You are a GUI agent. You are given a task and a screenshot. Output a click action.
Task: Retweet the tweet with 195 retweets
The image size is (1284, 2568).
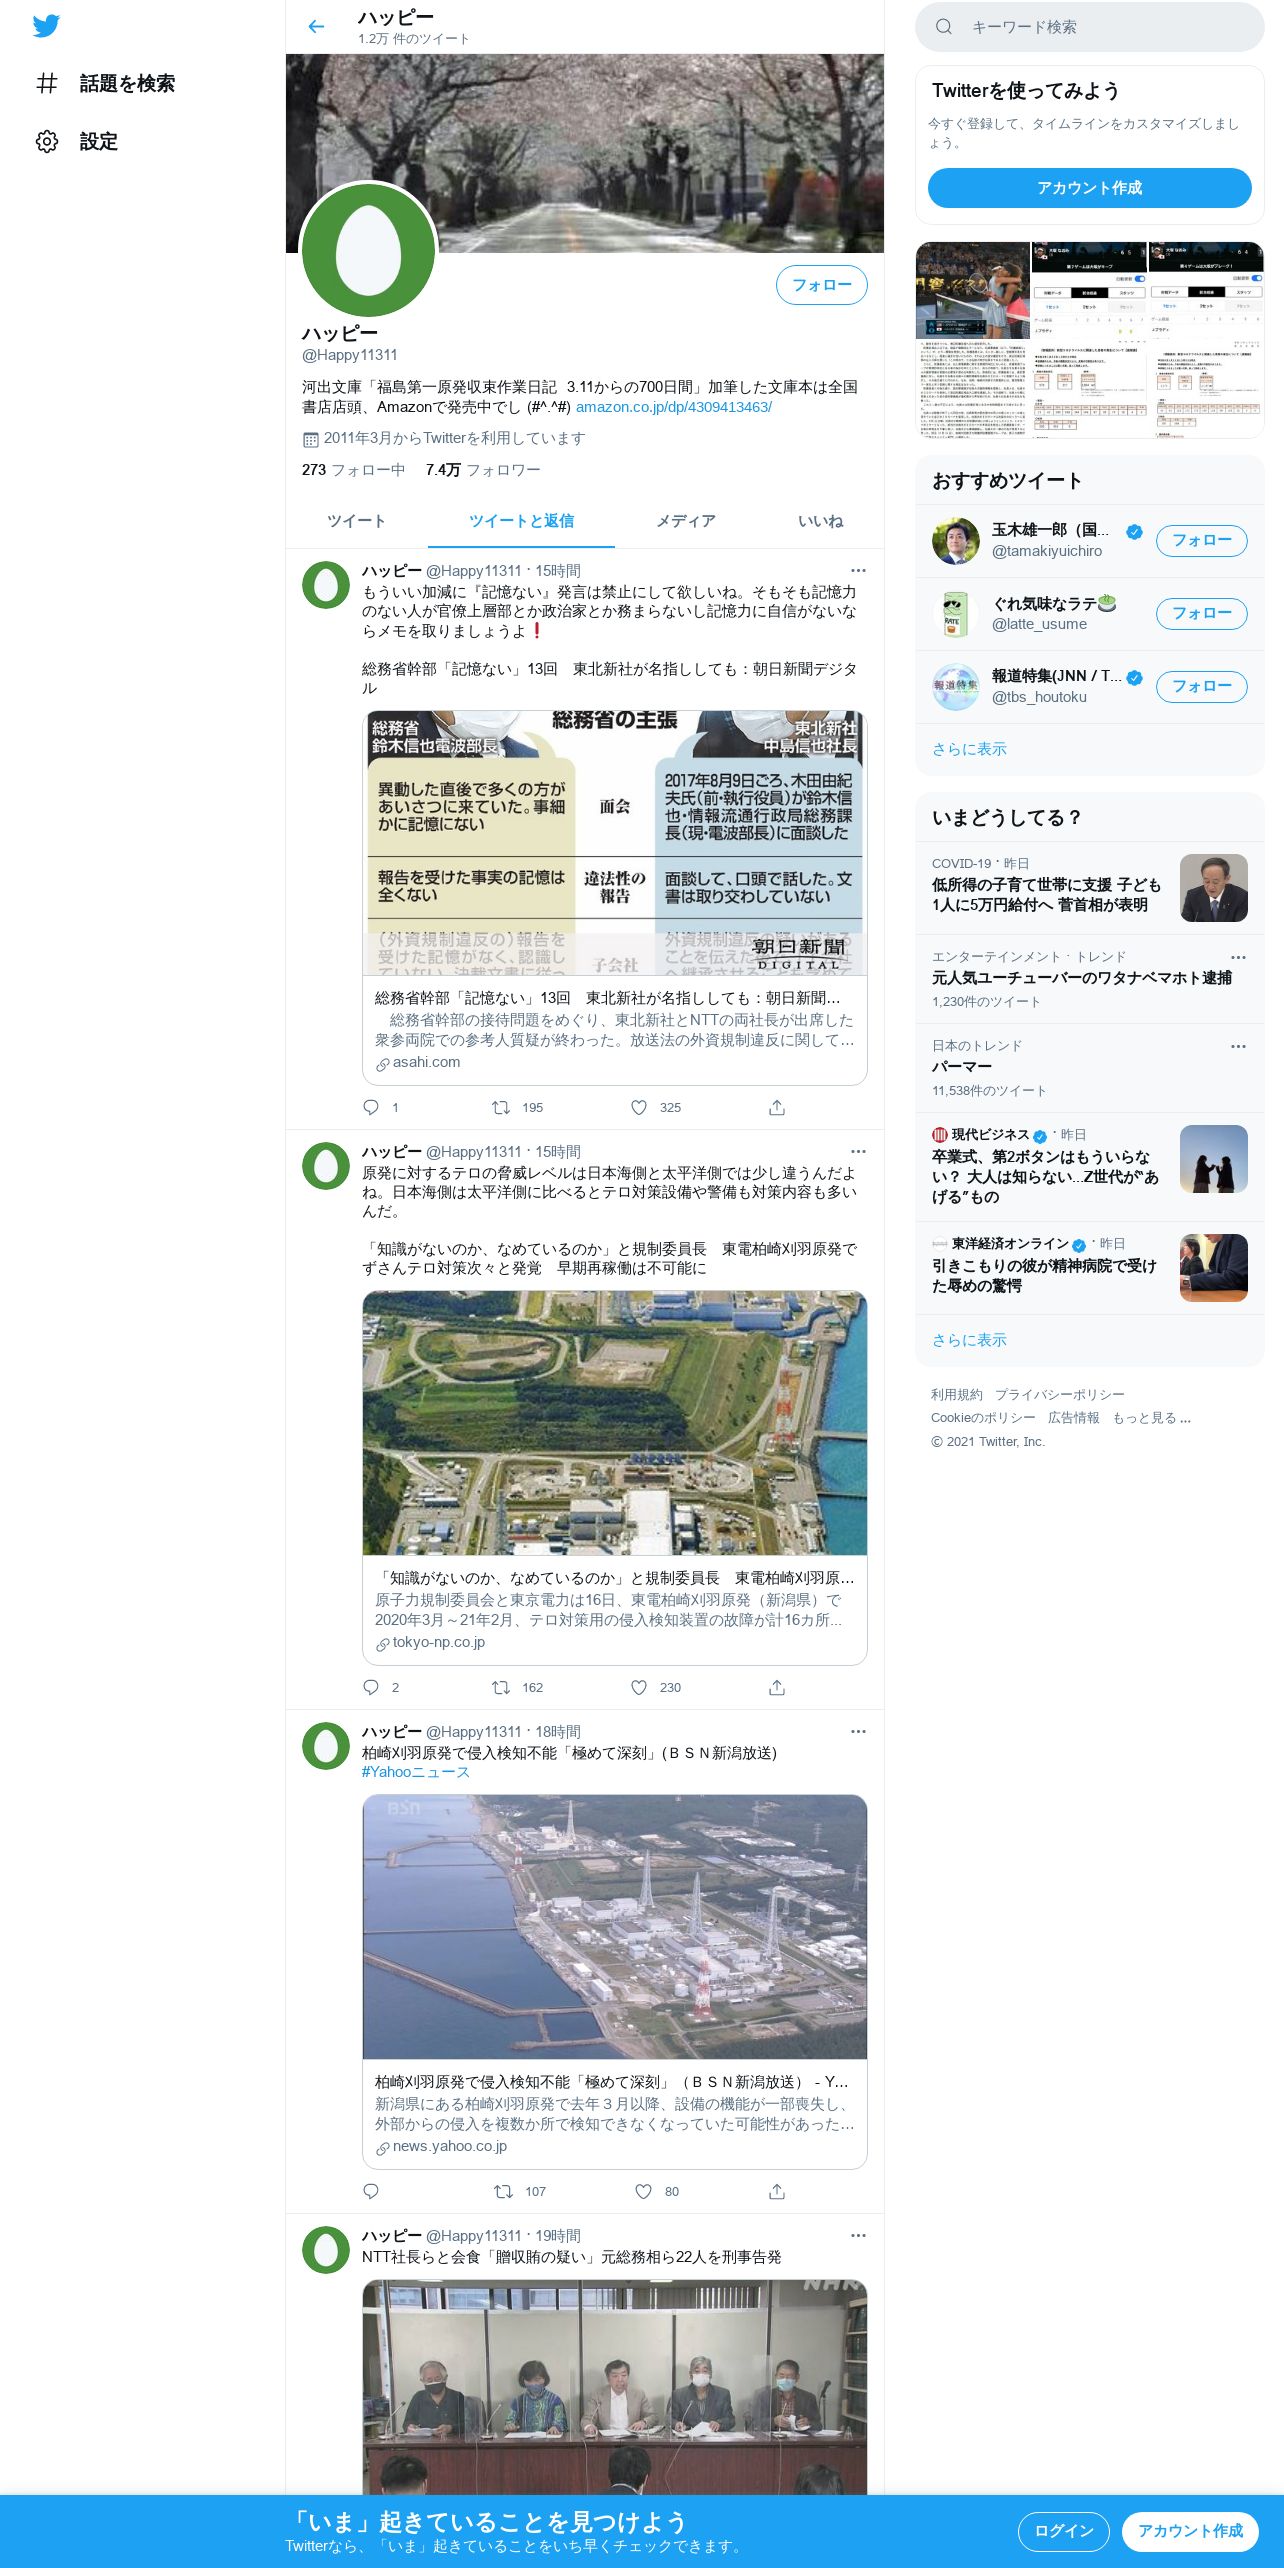pos(501,1107)
